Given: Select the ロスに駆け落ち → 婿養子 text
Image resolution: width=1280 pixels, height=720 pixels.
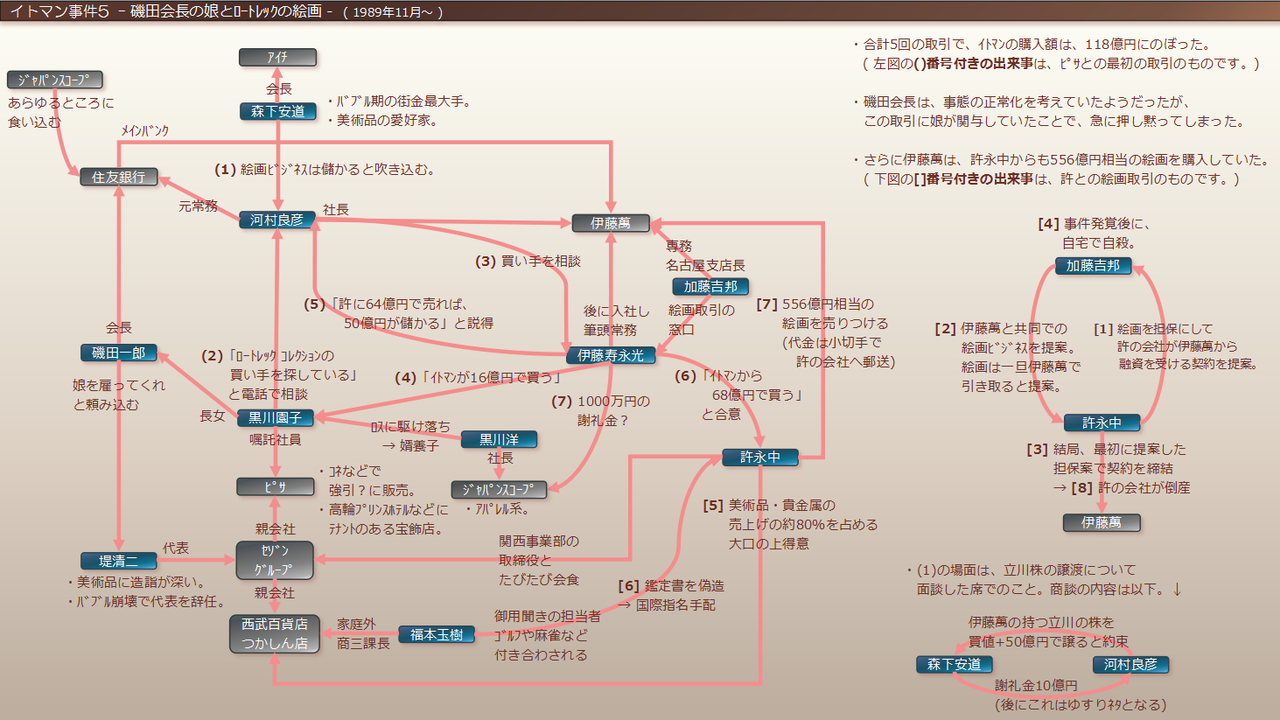Looking at the screenshot, I should point(410,436).
